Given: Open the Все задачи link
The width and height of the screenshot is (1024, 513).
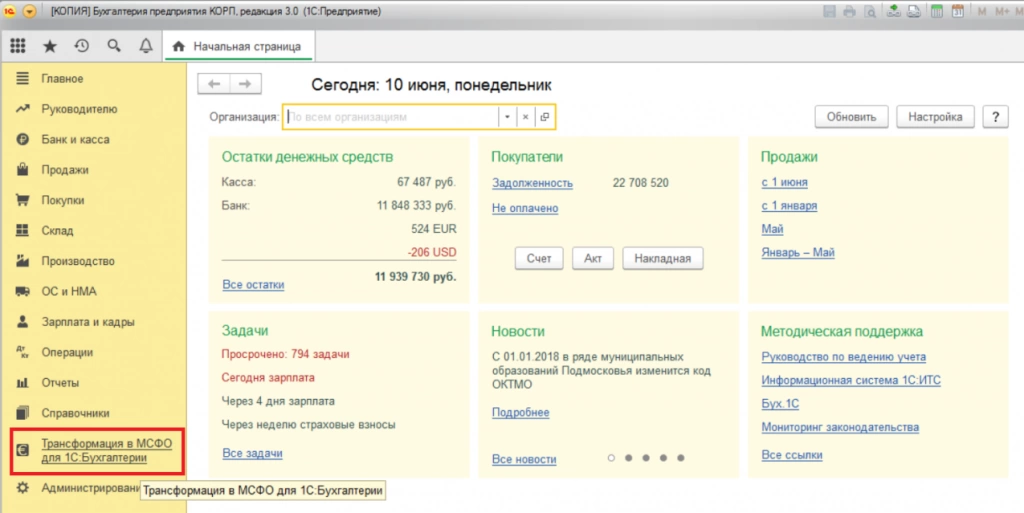Looking at the screenshot, I should (x=252, y=453).
